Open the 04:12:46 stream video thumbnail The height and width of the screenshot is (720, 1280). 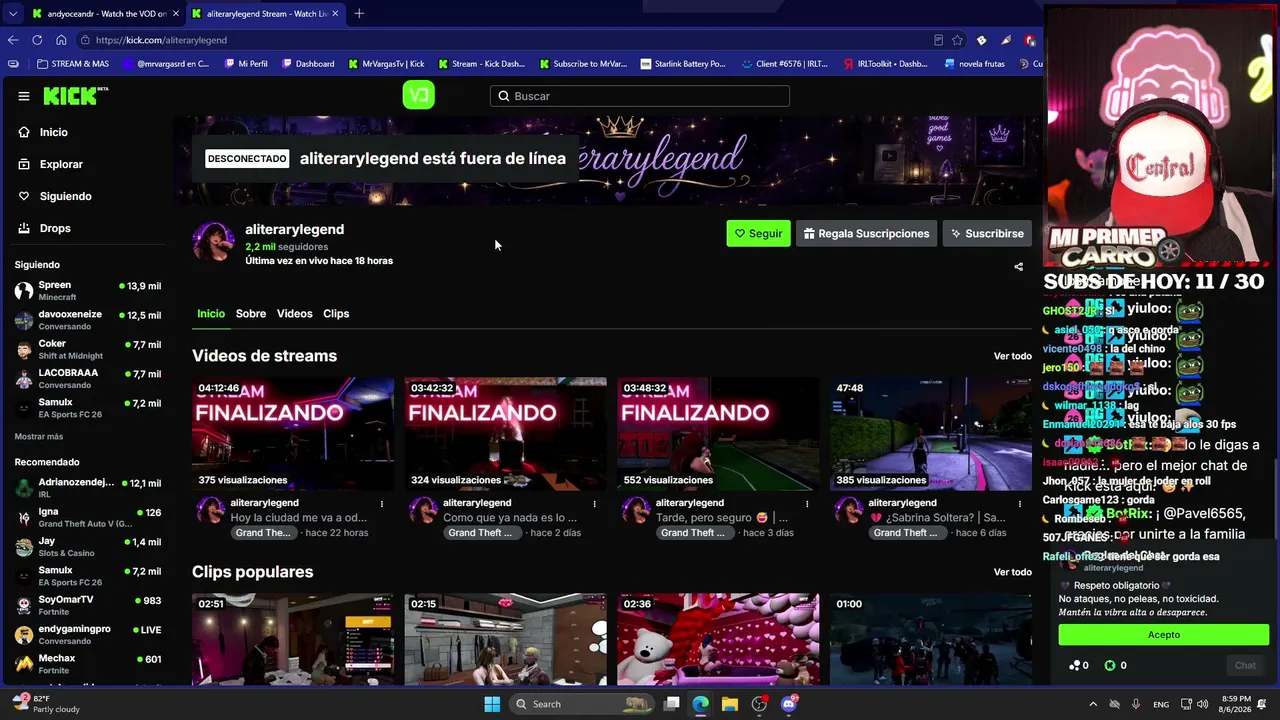coord(293,434)
